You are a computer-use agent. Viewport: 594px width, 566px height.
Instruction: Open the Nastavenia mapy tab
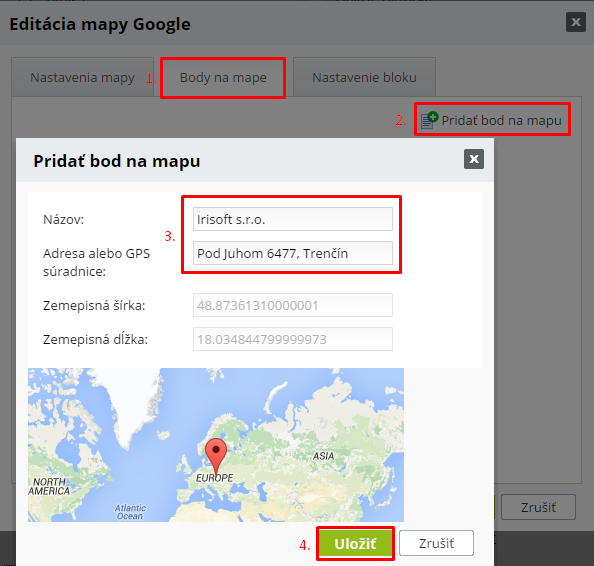(x=82, y=78)
